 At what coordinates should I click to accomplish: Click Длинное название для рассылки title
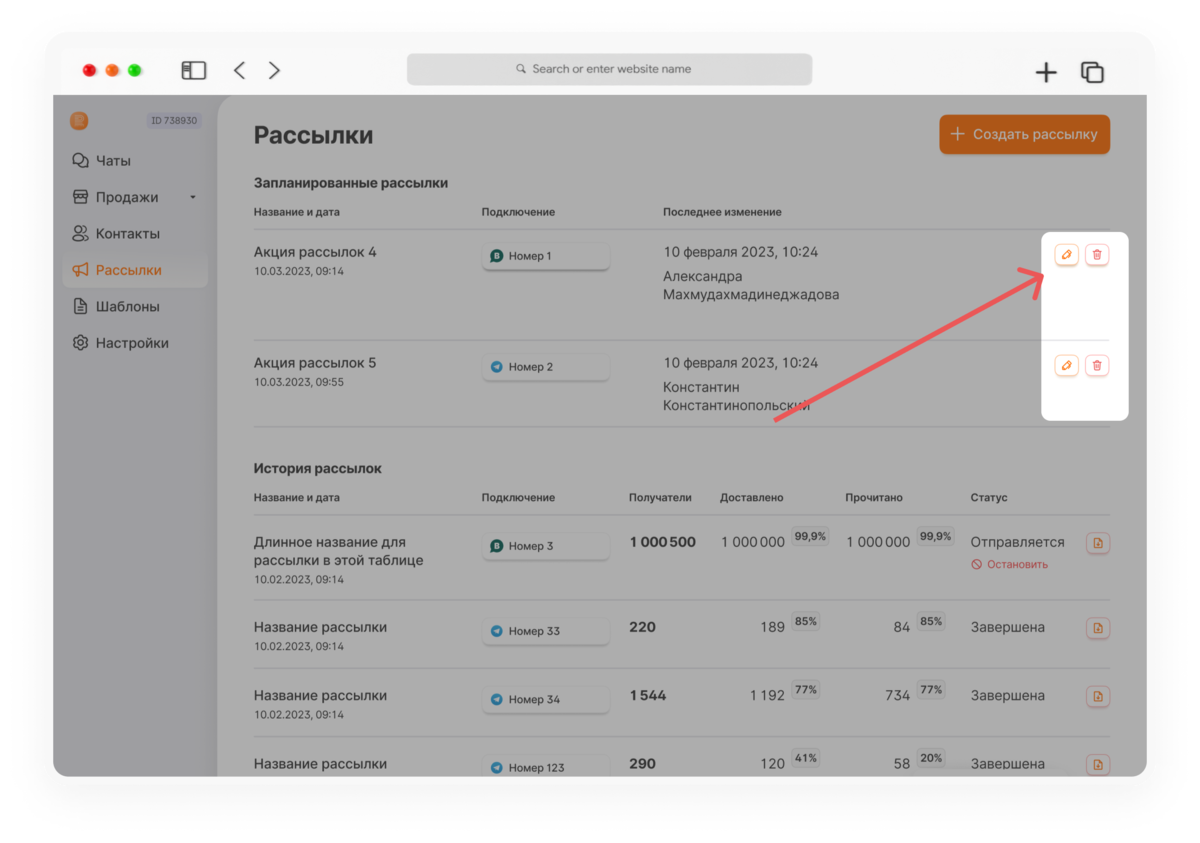[x=338, y=551]
